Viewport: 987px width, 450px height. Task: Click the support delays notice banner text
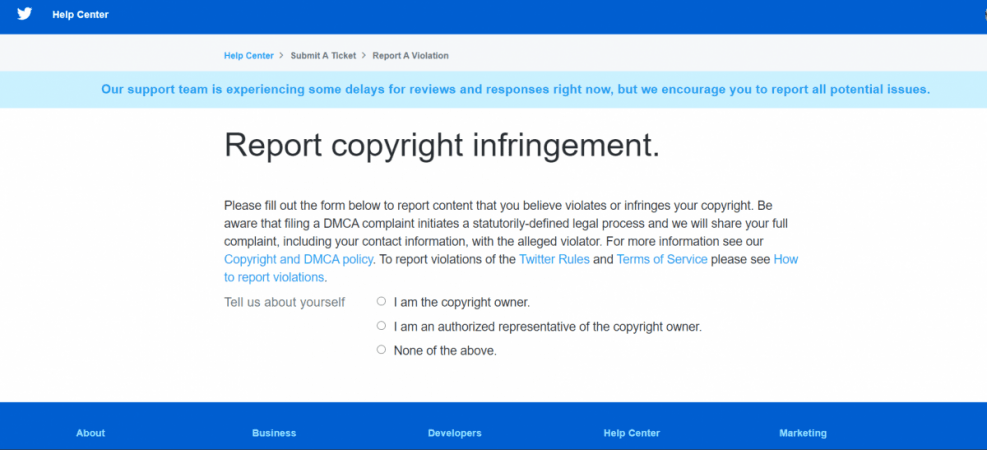516,89
